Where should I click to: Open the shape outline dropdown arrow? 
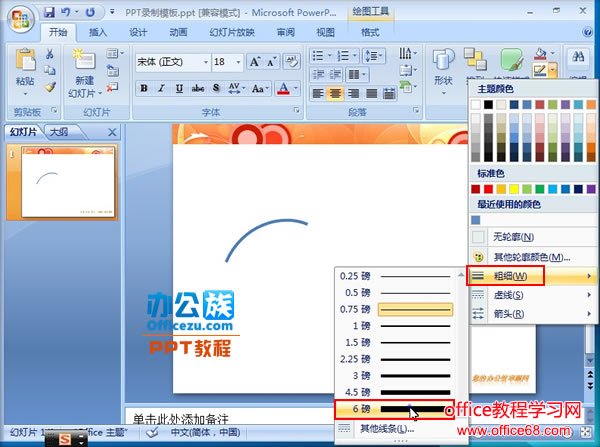pos(552,70)
